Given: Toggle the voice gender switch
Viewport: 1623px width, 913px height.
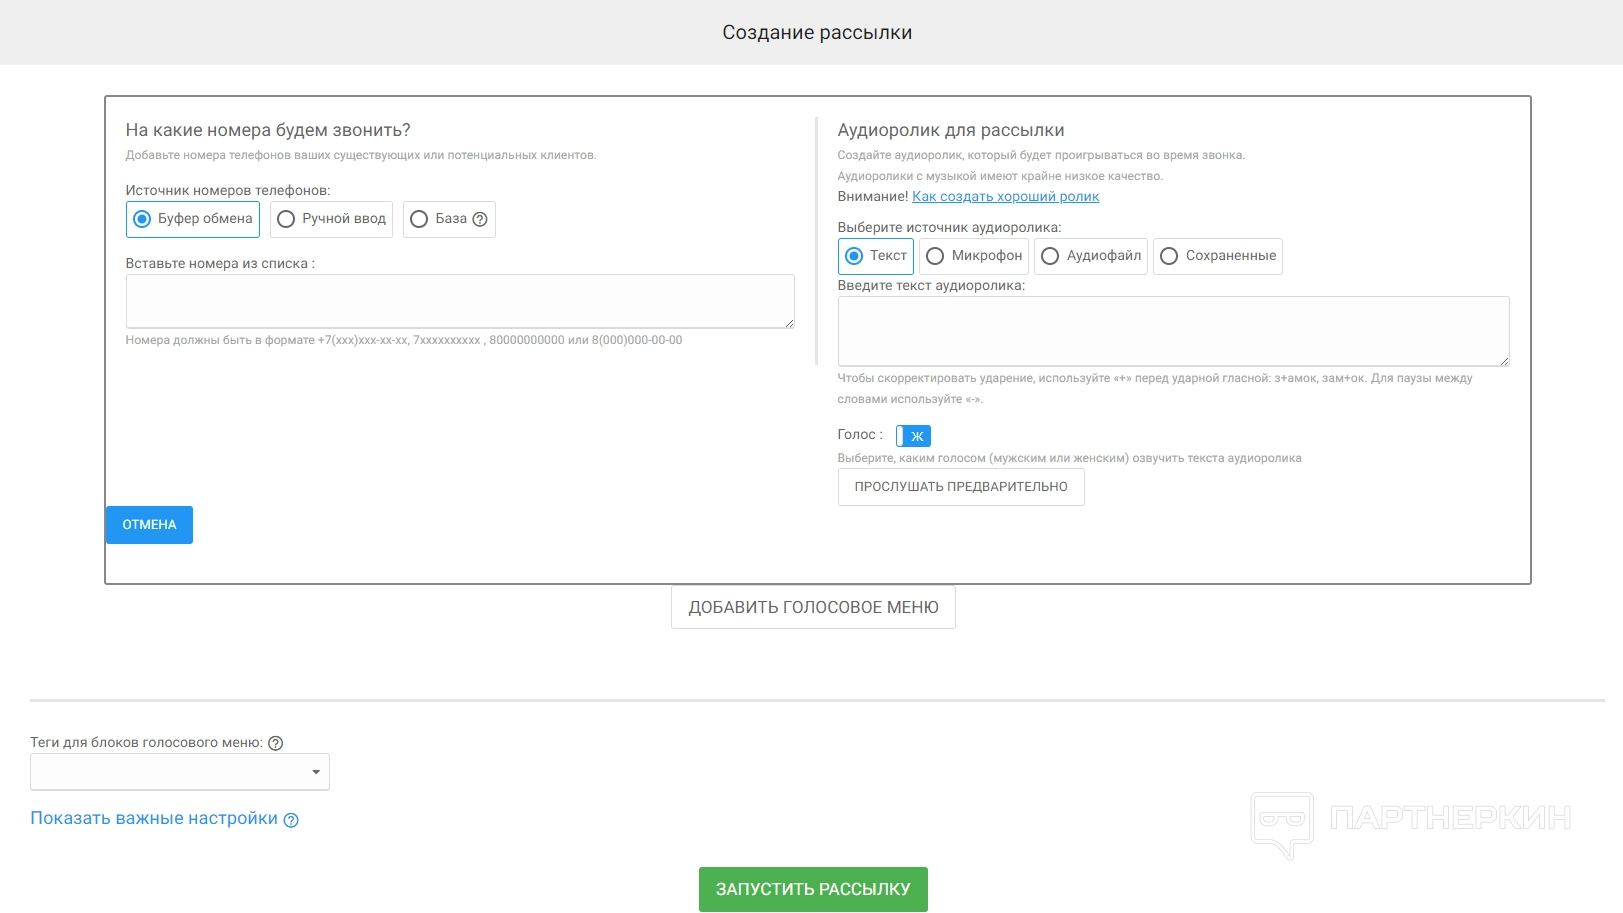Looking at the screenshot, I should click(x=913, y=436).
